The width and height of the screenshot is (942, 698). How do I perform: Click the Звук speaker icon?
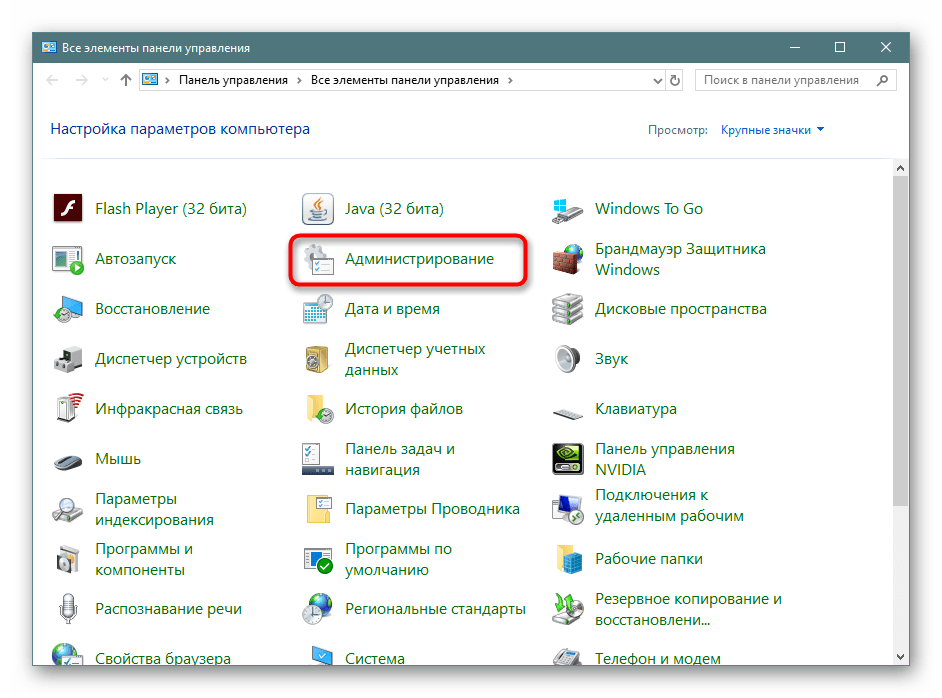(567, 359)
